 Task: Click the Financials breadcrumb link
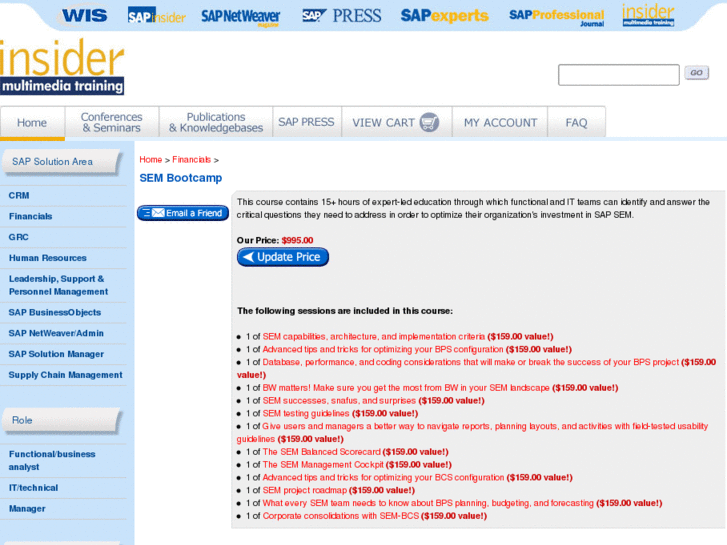[191, 160]
